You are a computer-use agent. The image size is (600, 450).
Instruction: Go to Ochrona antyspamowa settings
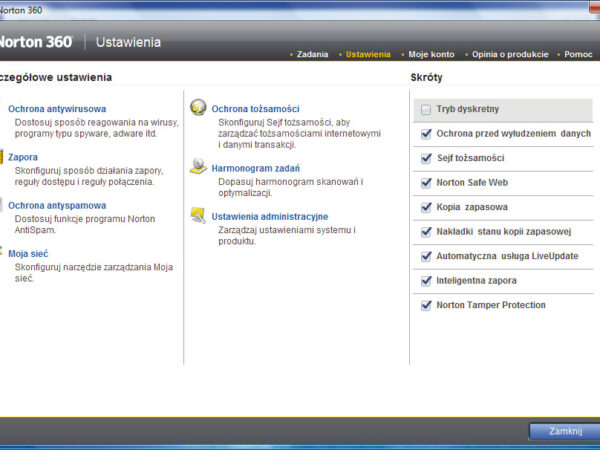[x=57, y=205]
